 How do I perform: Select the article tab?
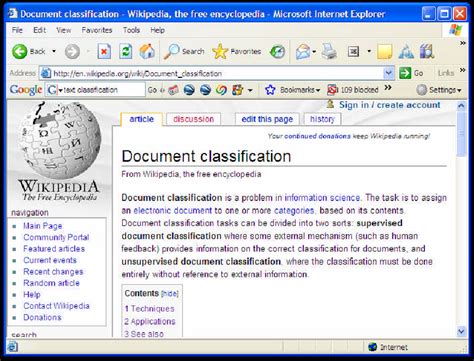141,119
